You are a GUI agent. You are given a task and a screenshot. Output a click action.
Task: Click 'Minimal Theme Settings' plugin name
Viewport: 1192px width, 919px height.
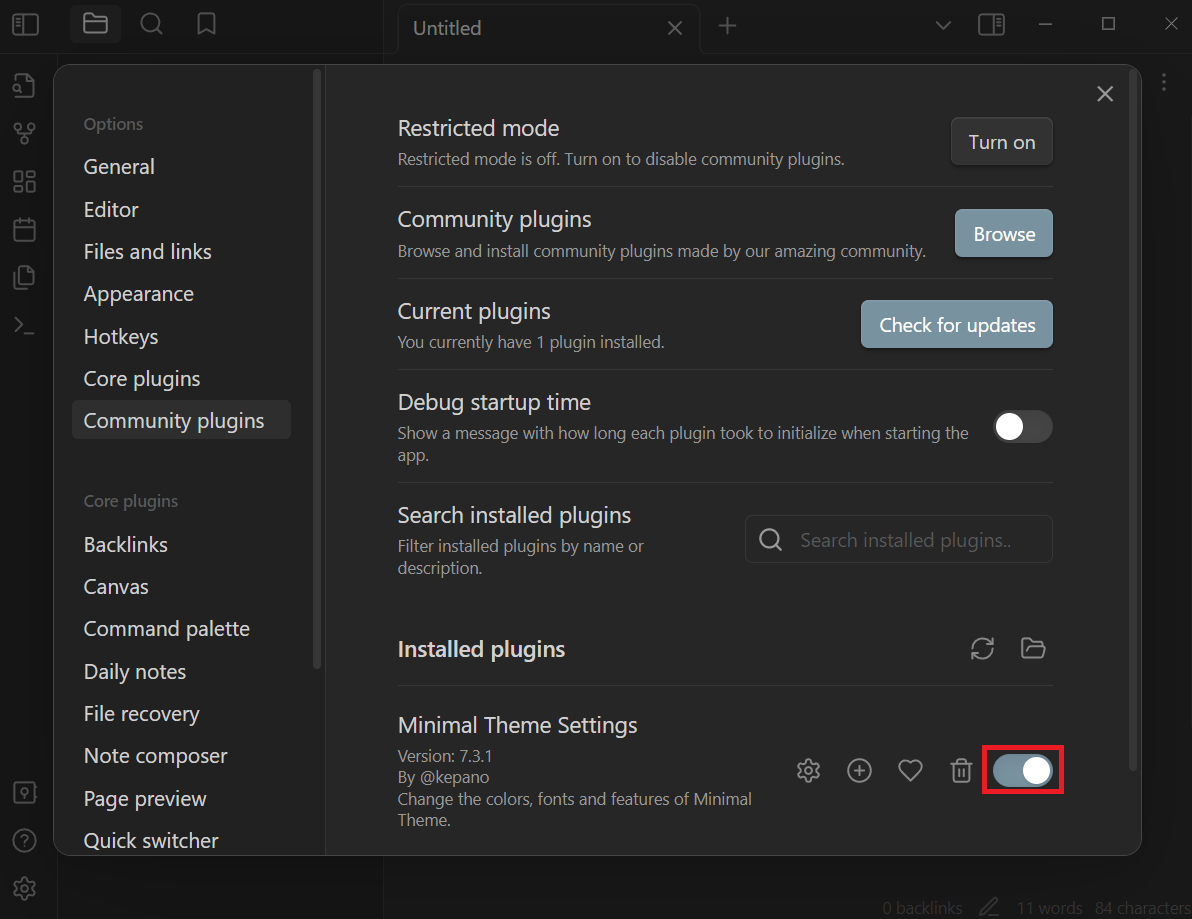[517, 725]
